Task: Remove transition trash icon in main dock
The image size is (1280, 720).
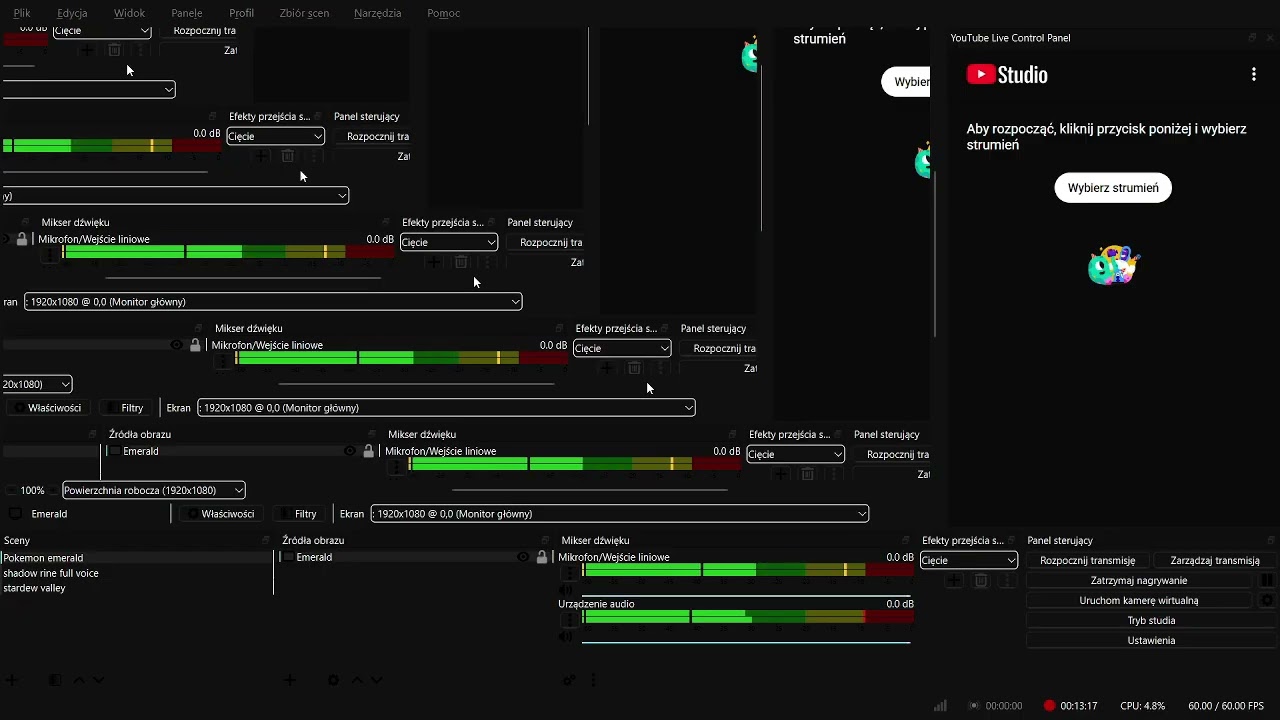Action: pos(981,580)
